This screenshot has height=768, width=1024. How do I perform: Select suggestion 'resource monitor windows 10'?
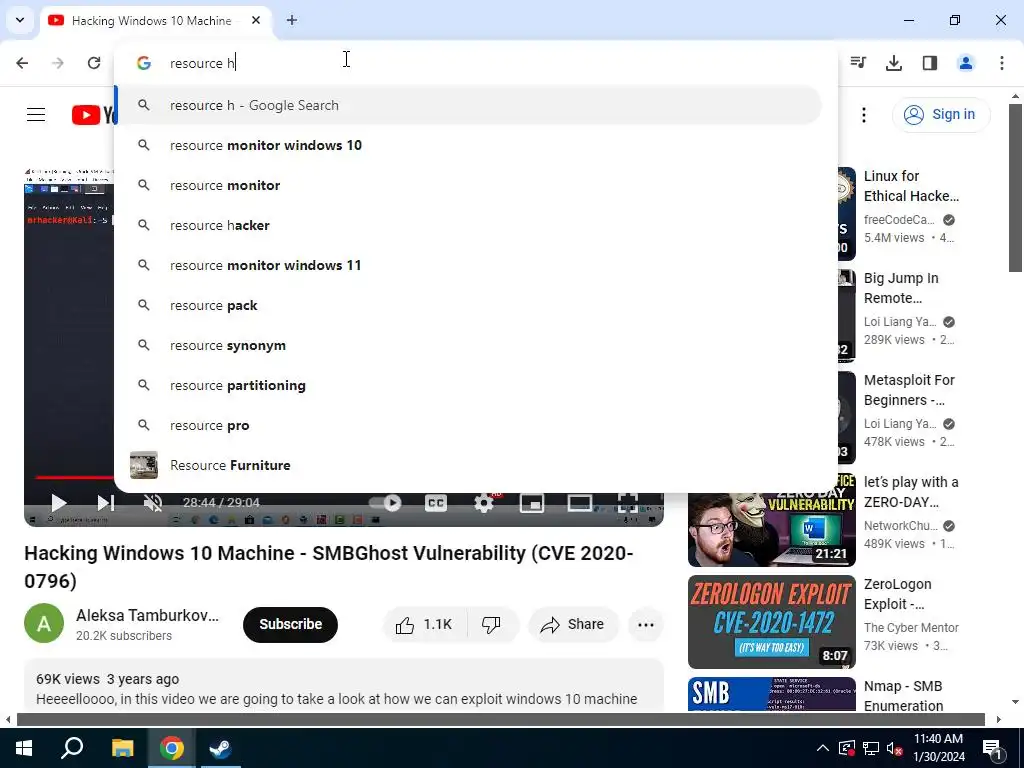(468, 145)
